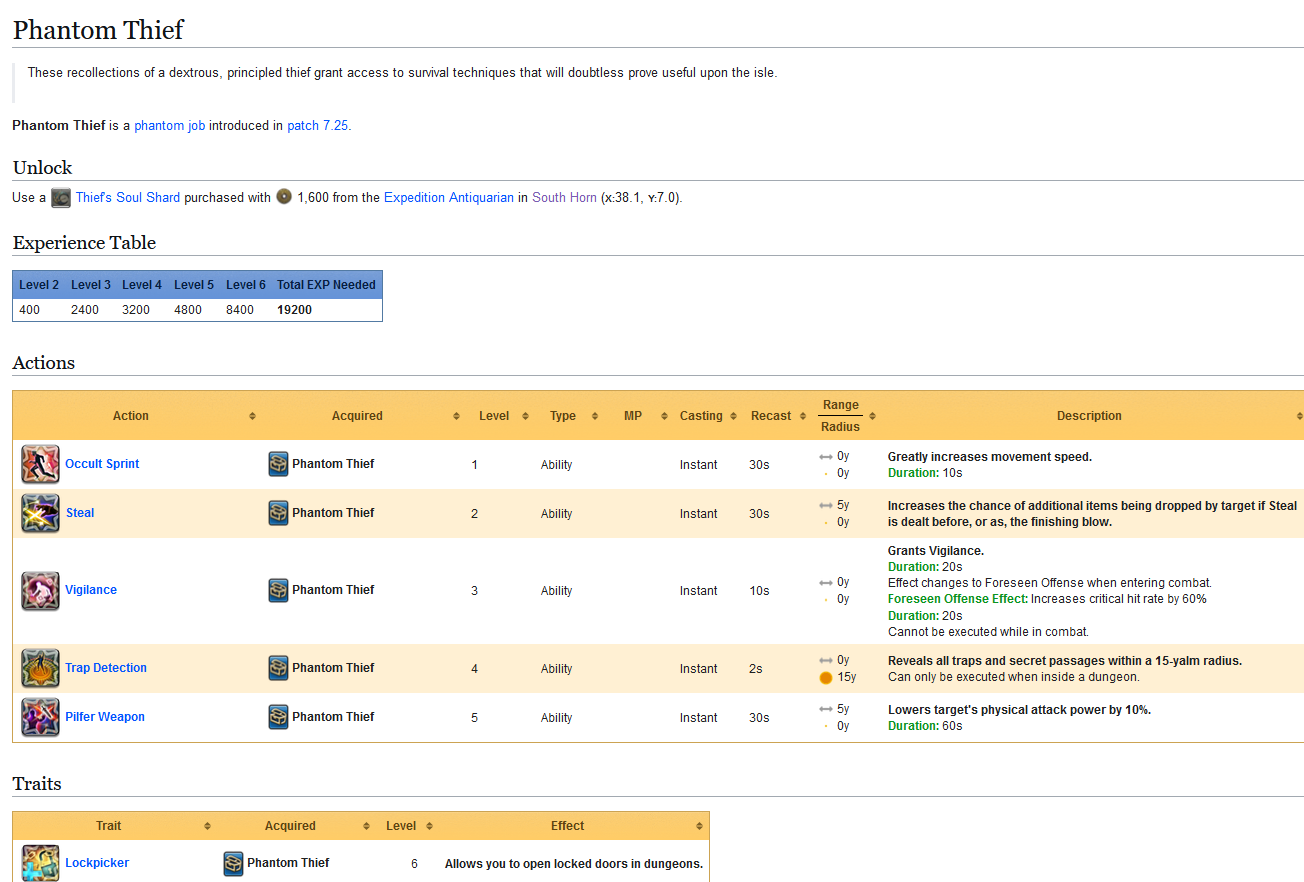Sort Actions table by Description column

coord(1299,416)
